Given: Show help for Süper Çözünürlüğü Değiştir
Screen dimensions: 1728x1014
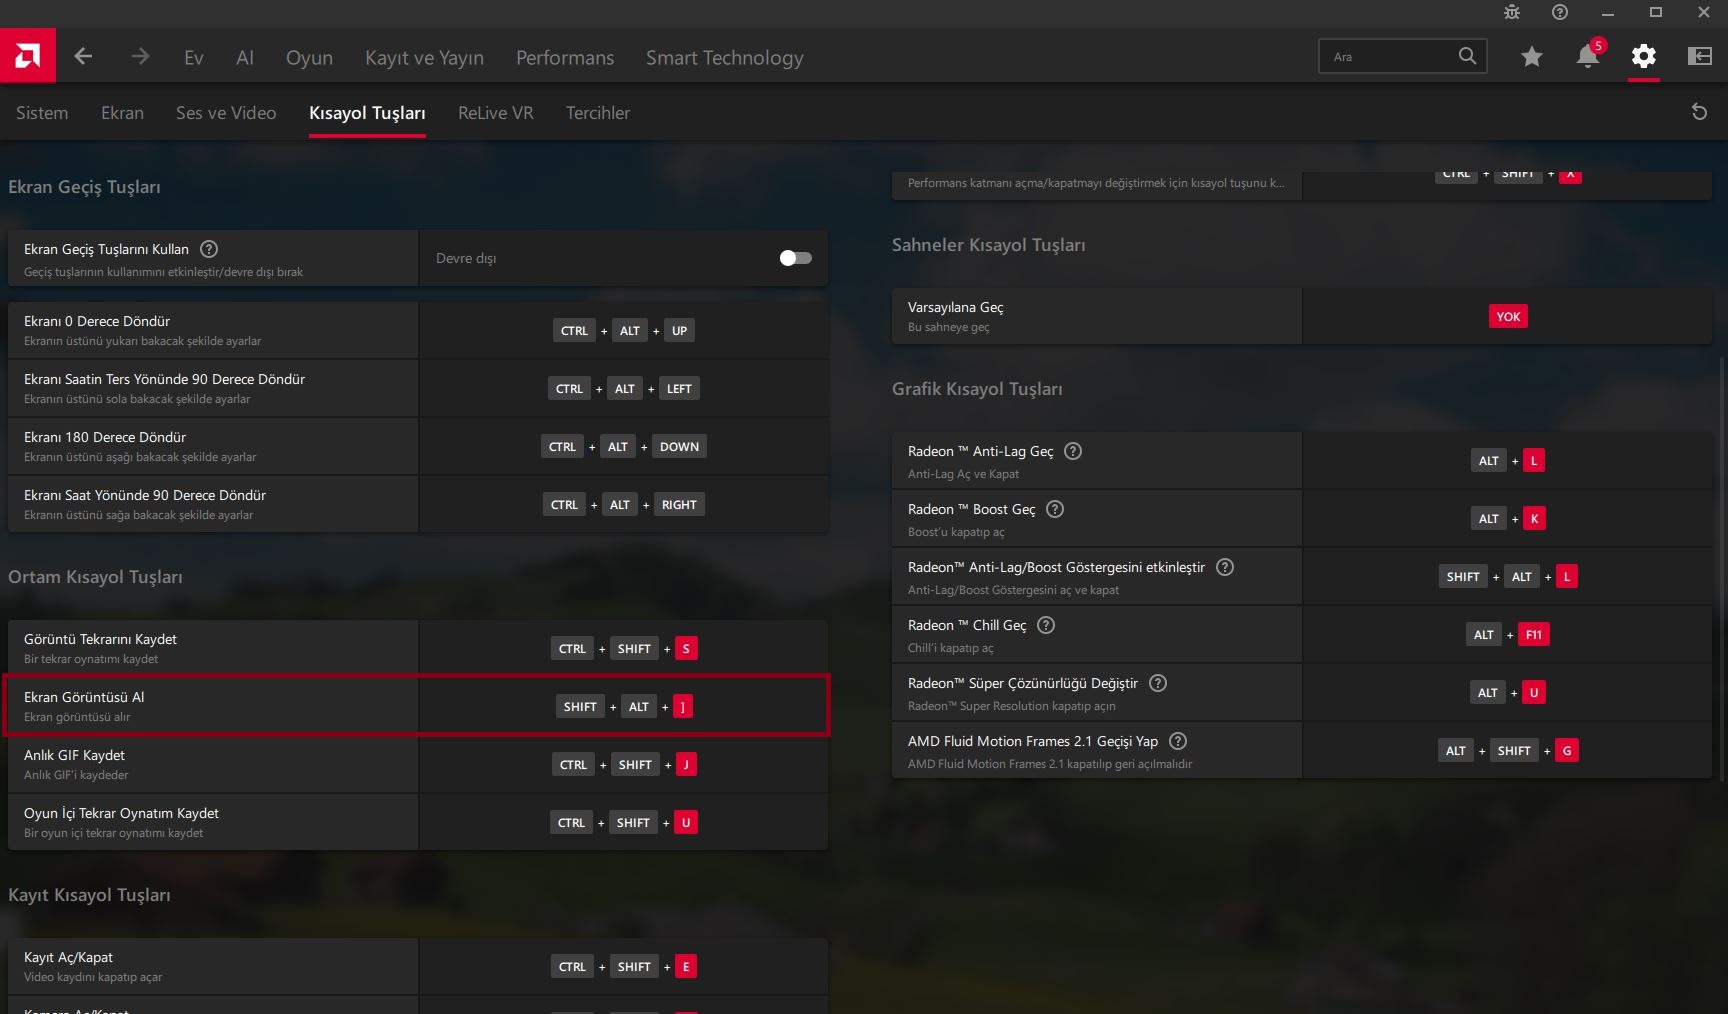Looking at the screenshot, I should point(1158,683).
